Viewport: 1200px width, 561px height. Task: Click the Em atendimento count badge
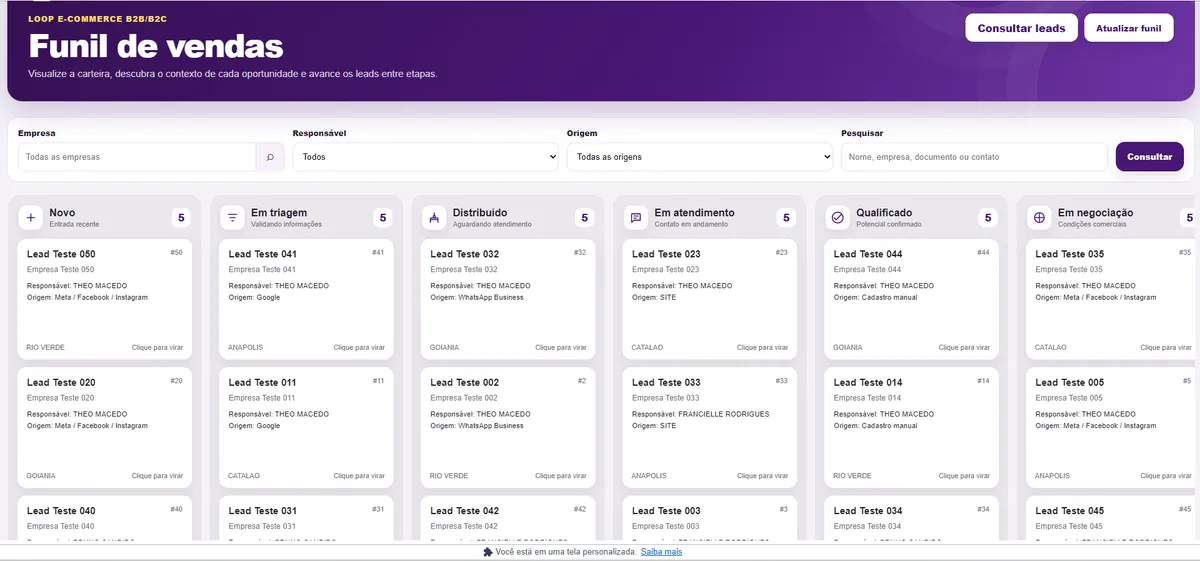(x=786, y=217)
